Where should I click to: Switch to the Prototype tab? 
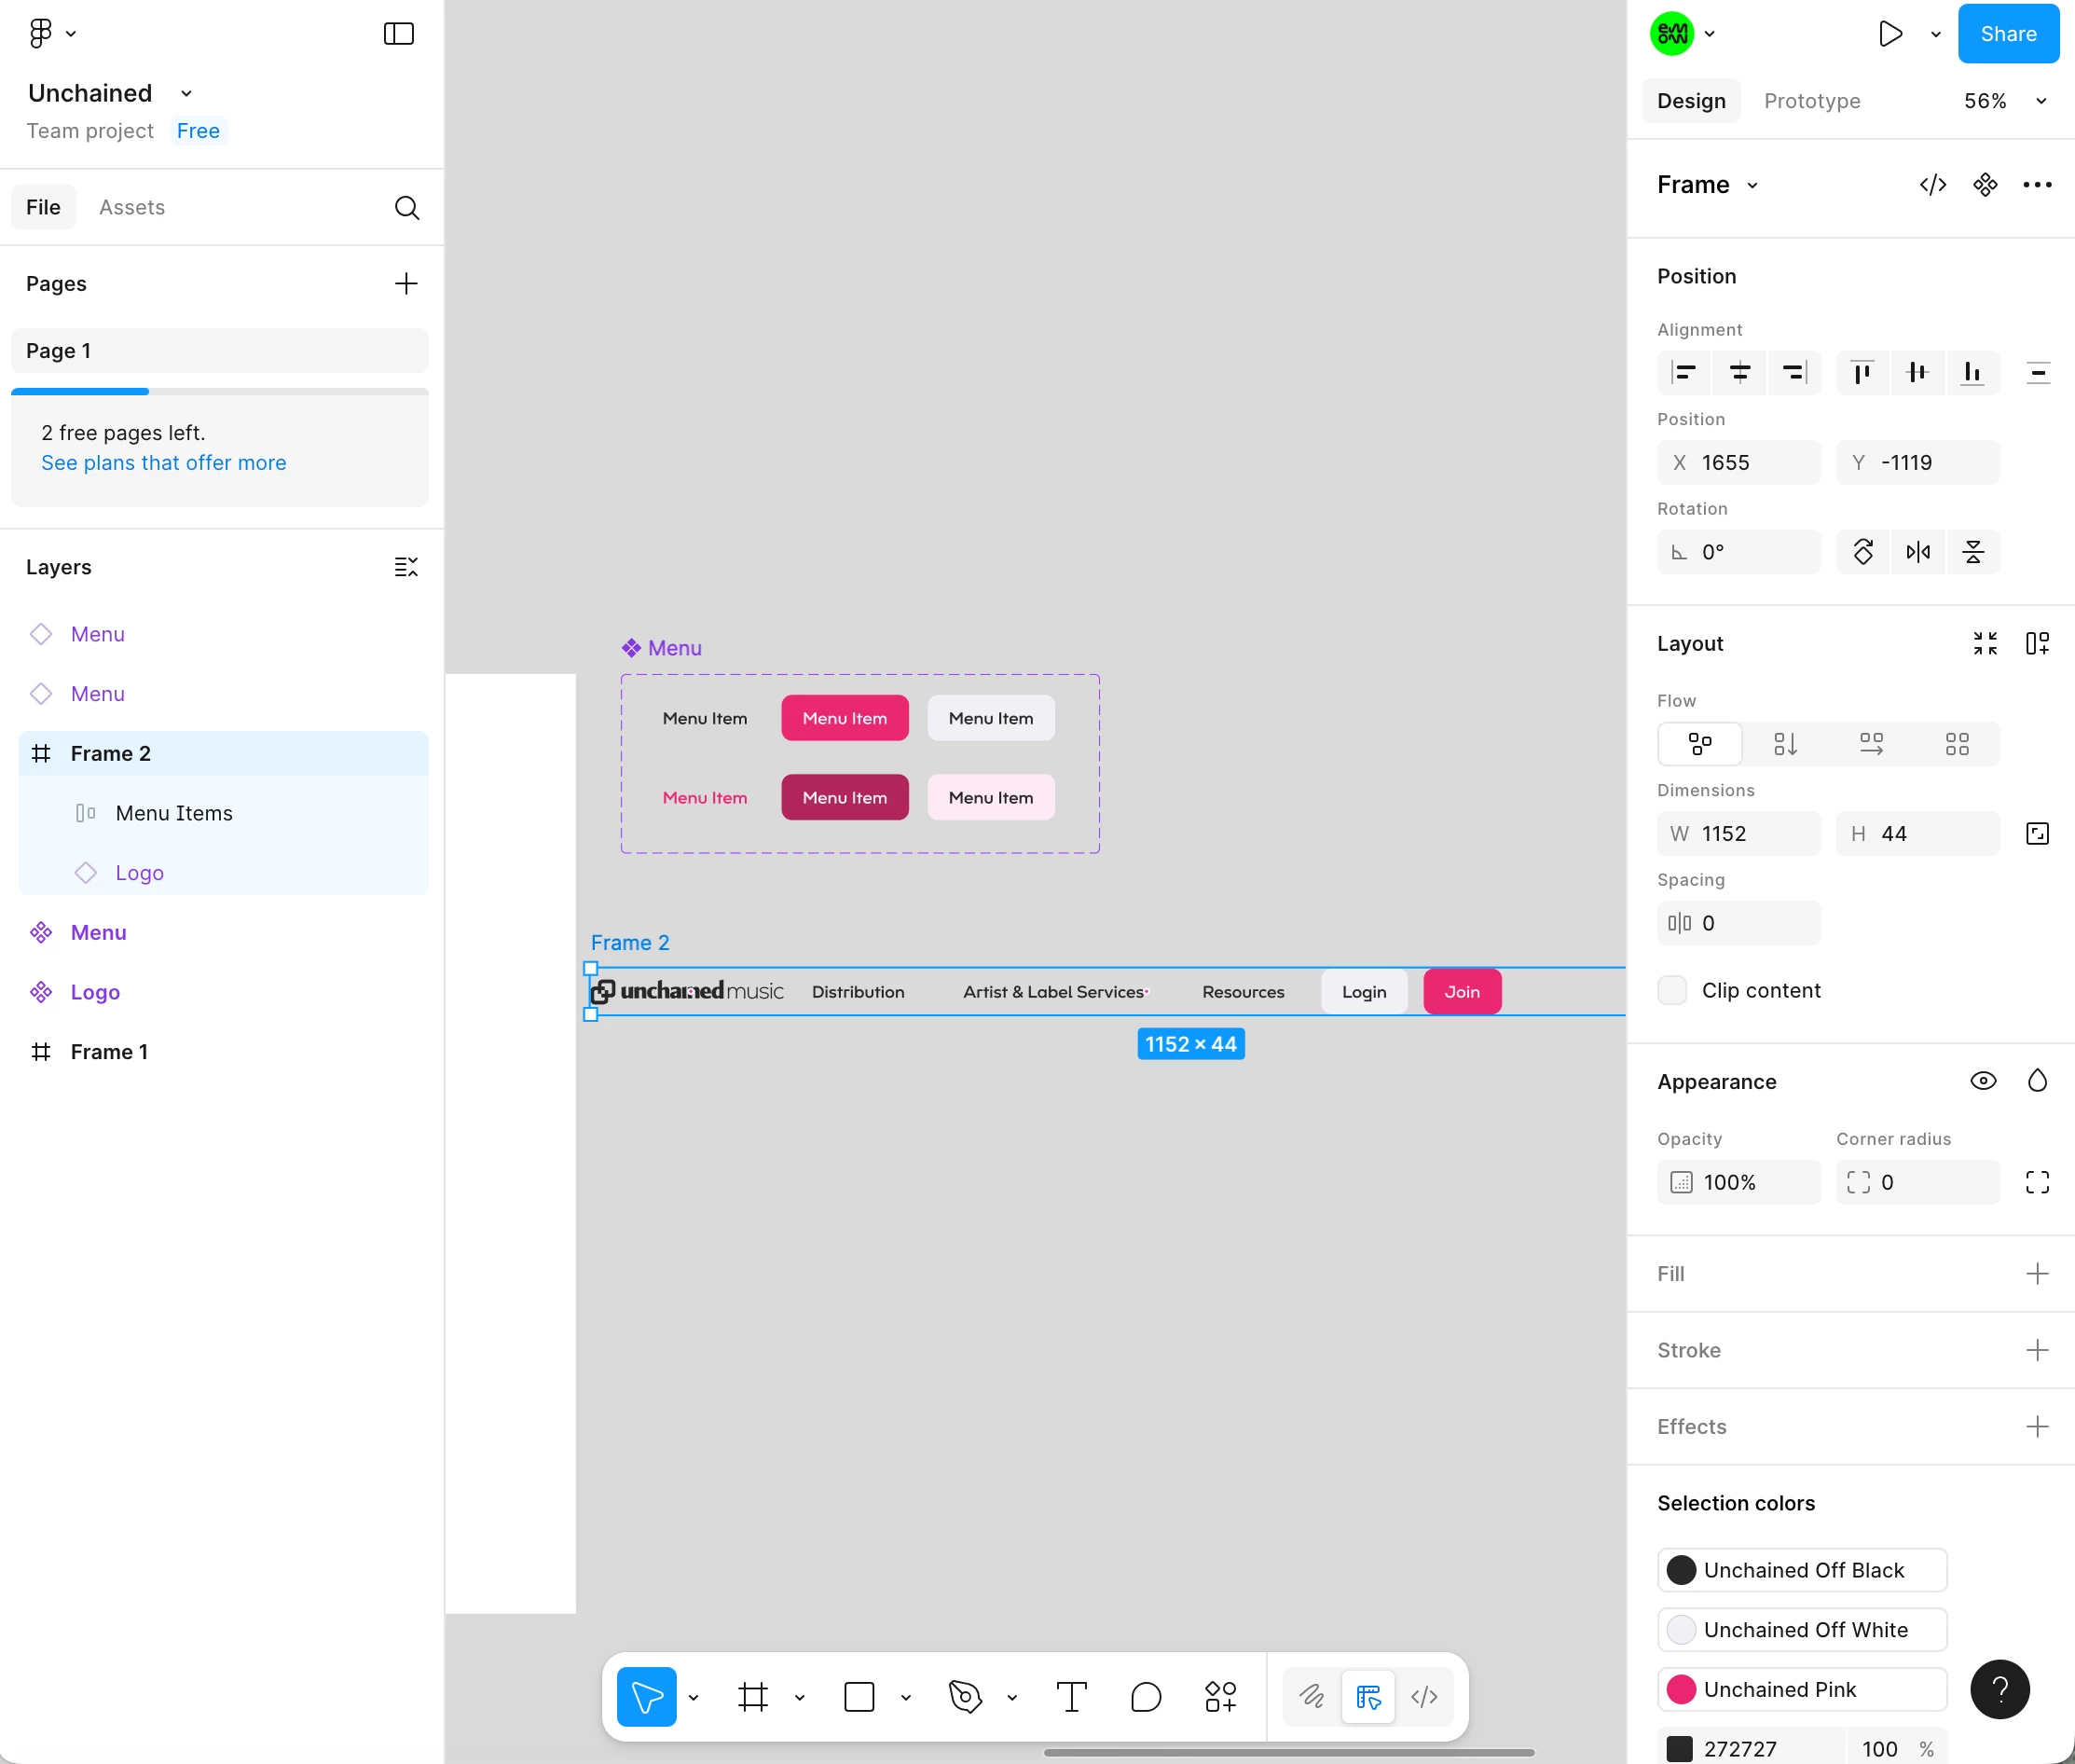[1811, 101]
